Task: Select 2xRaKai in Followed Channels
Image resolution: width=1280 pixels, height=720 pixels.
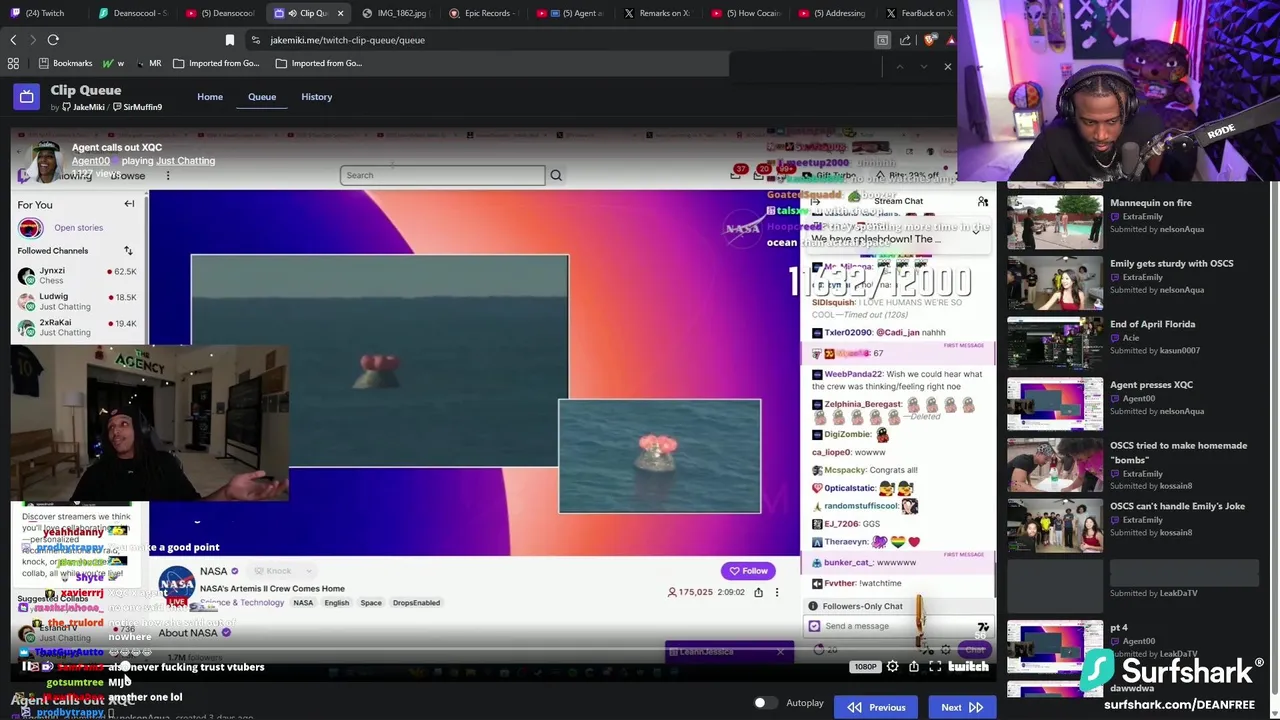Action: tap(77, 327)
